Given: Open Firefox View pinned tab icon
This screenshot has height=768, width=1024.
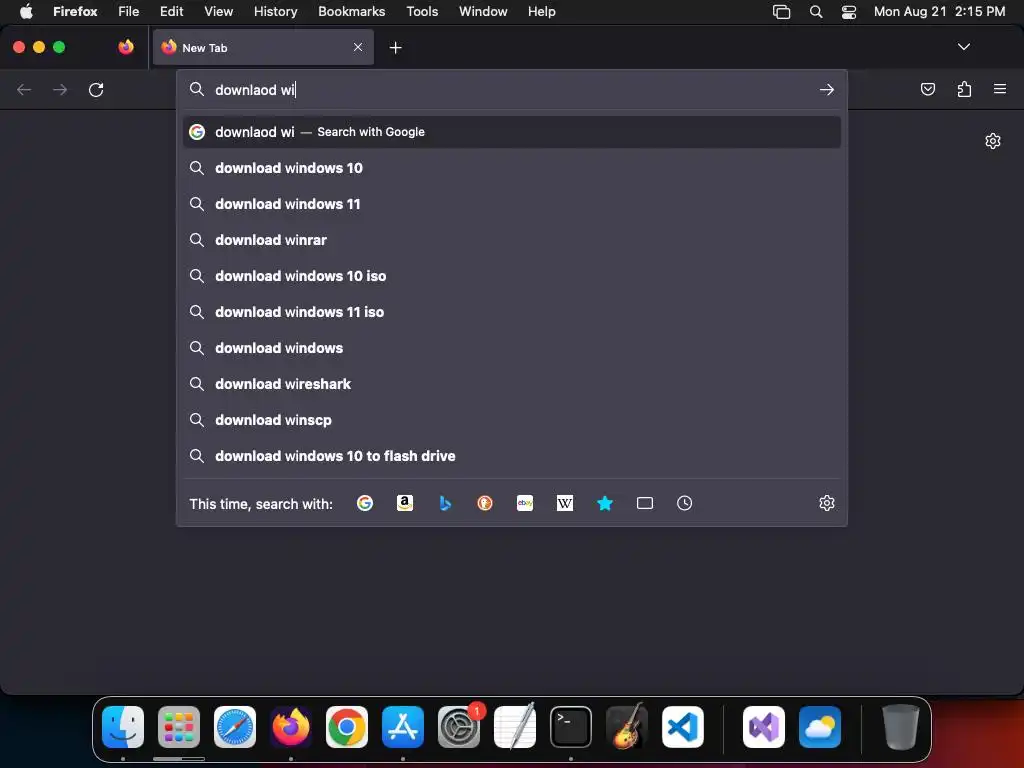Looking at the screenshot, I should pyautogui.click(x=126, y=47).
